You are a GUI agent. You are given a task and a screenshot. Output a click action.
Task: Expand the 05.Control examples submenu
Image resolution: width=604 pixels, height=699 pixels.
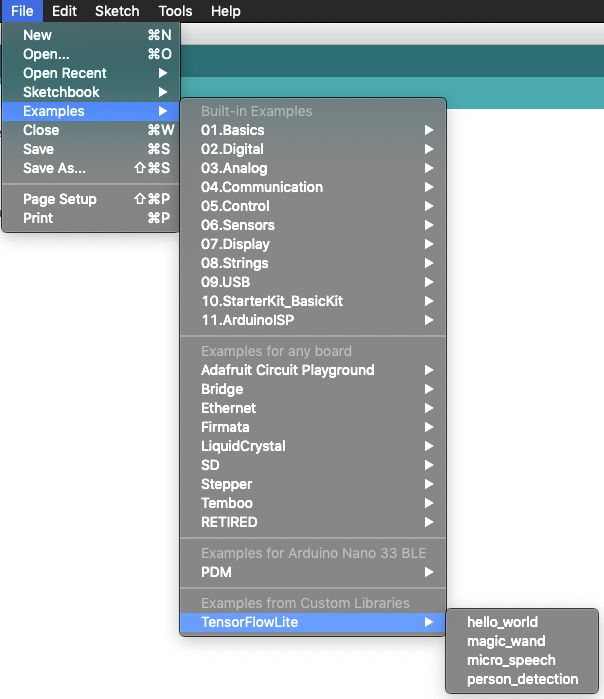pos(313,206)
